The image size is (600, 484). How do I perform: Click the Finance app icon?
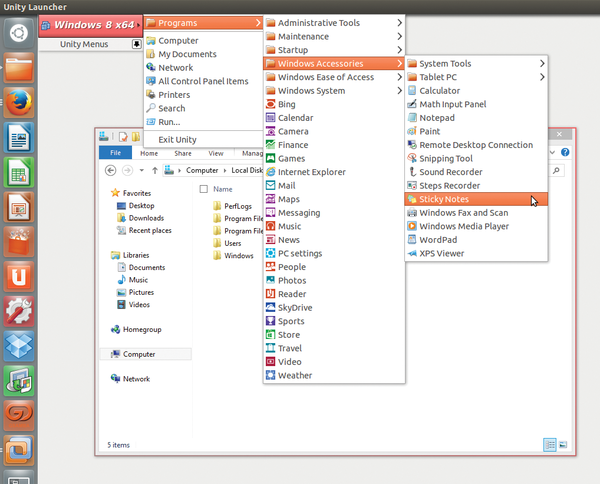[271, 145]
